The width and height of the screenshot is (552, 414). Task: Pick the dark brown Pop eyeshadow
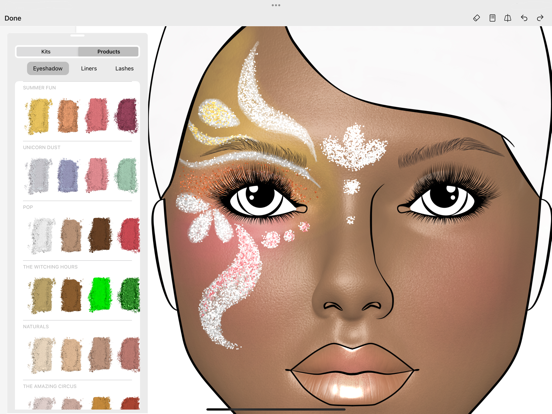coord(100,235)
